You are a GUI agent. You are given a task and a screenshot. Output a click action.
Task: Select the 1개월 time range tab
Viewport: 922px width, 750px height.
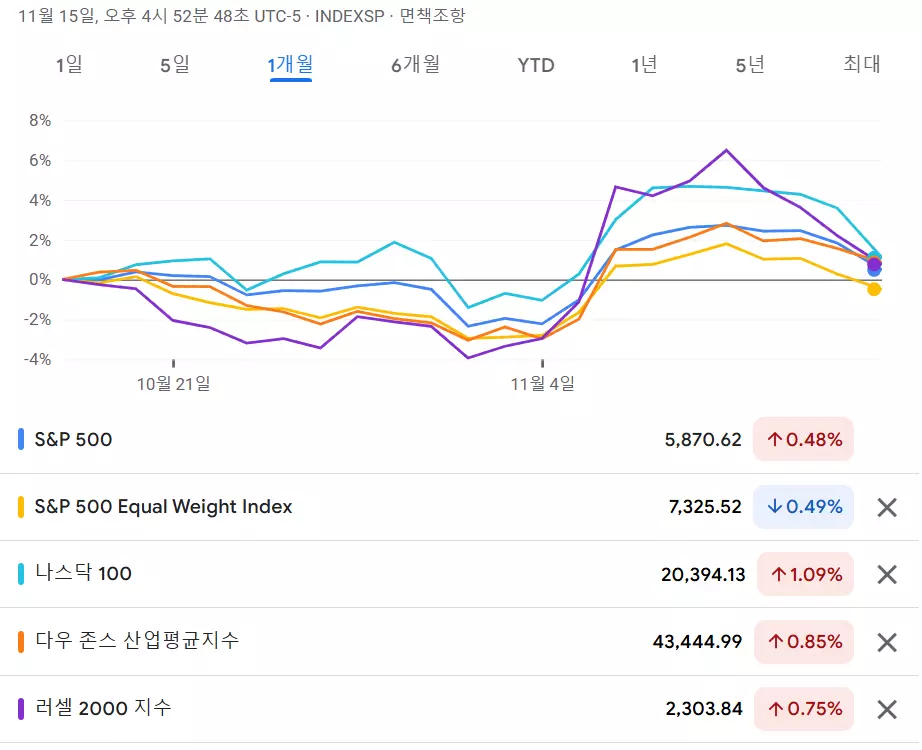pyautogui.click(x=290, y=64)
